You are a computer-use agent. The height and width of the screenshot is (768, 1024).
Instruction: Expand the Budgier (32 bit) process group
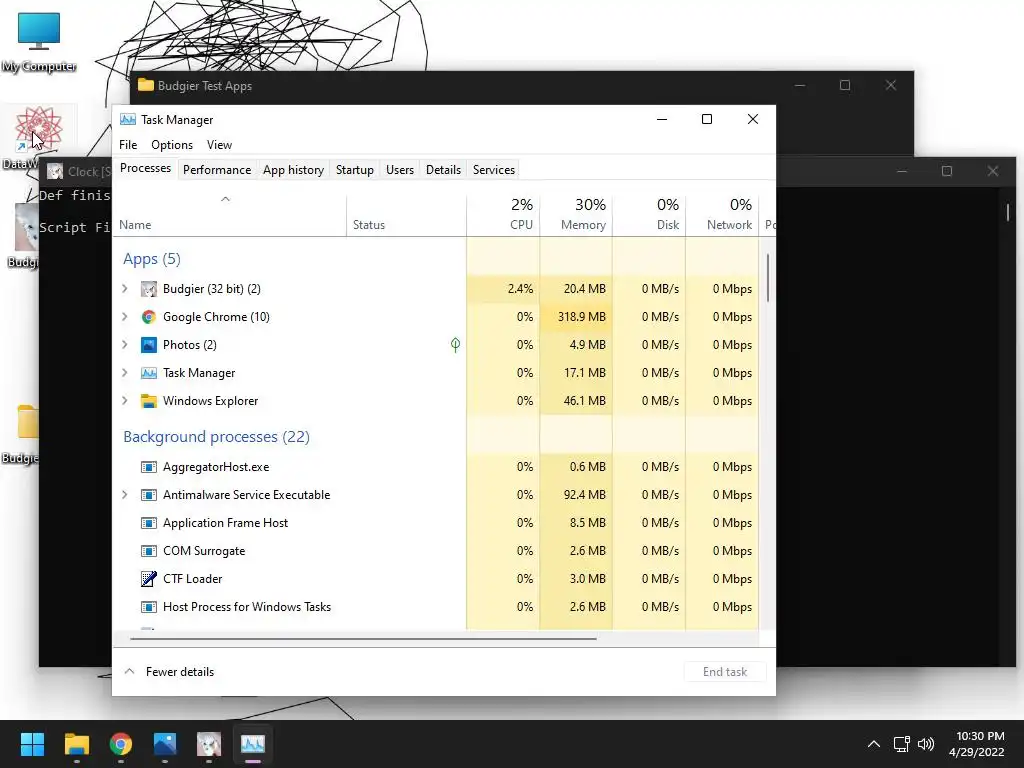(125, 289)
